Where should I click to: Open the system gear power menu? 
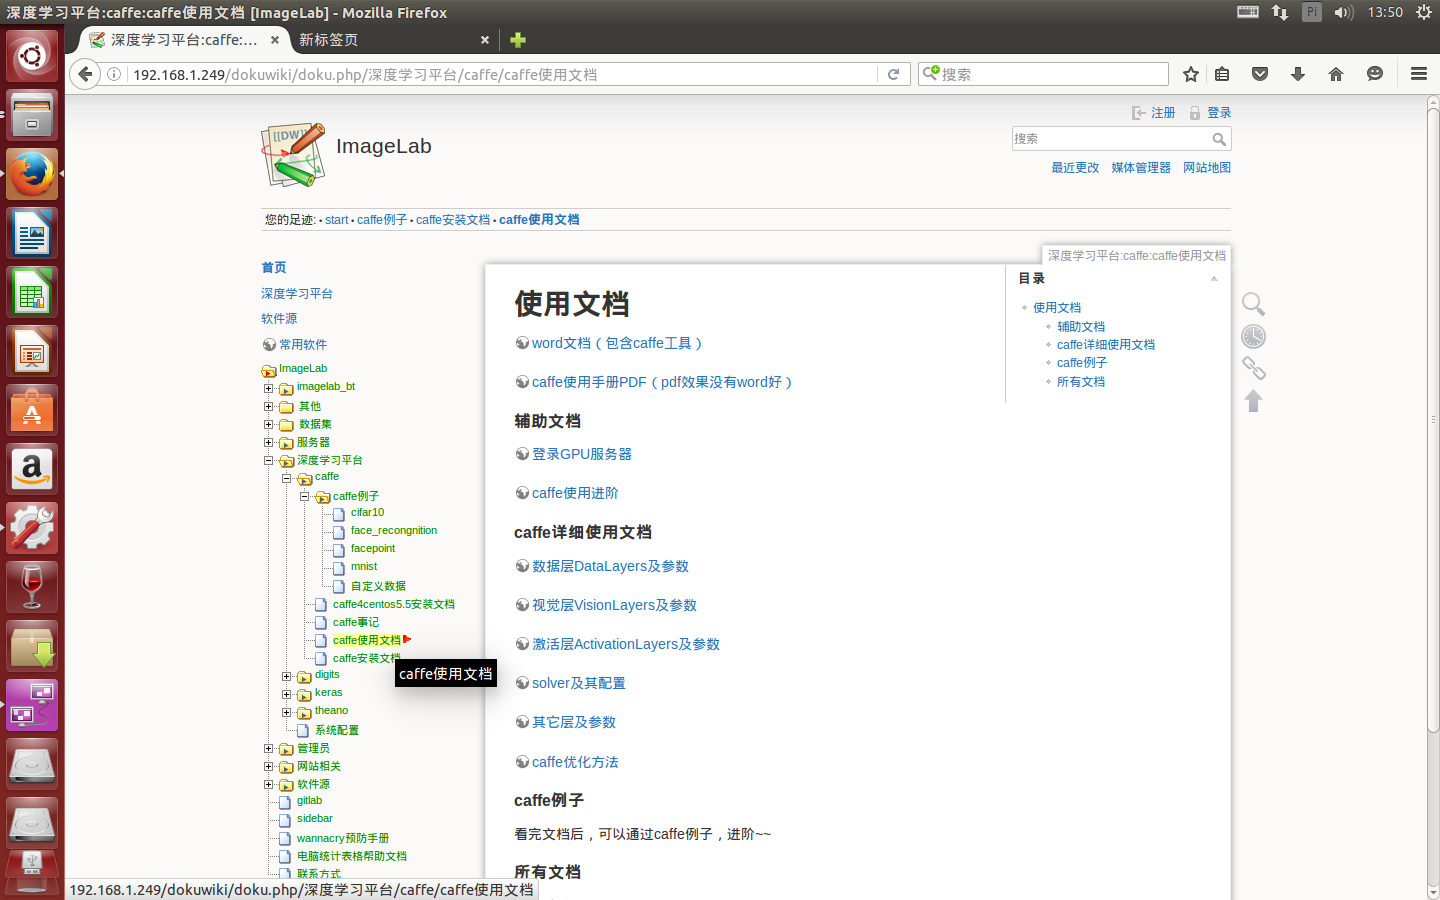(x=1423, y=12)
